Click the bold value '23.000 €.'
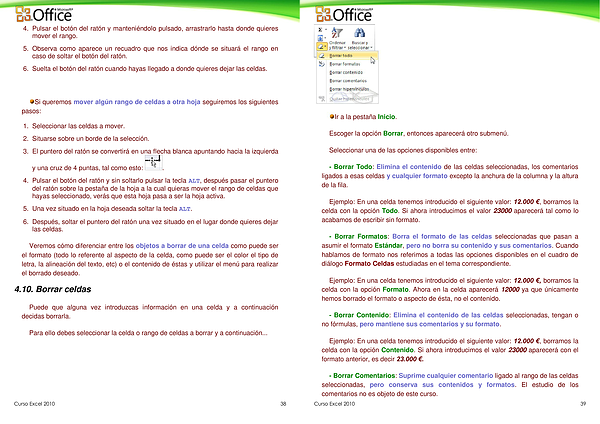The image size is (600, 424). click(410, 359)
